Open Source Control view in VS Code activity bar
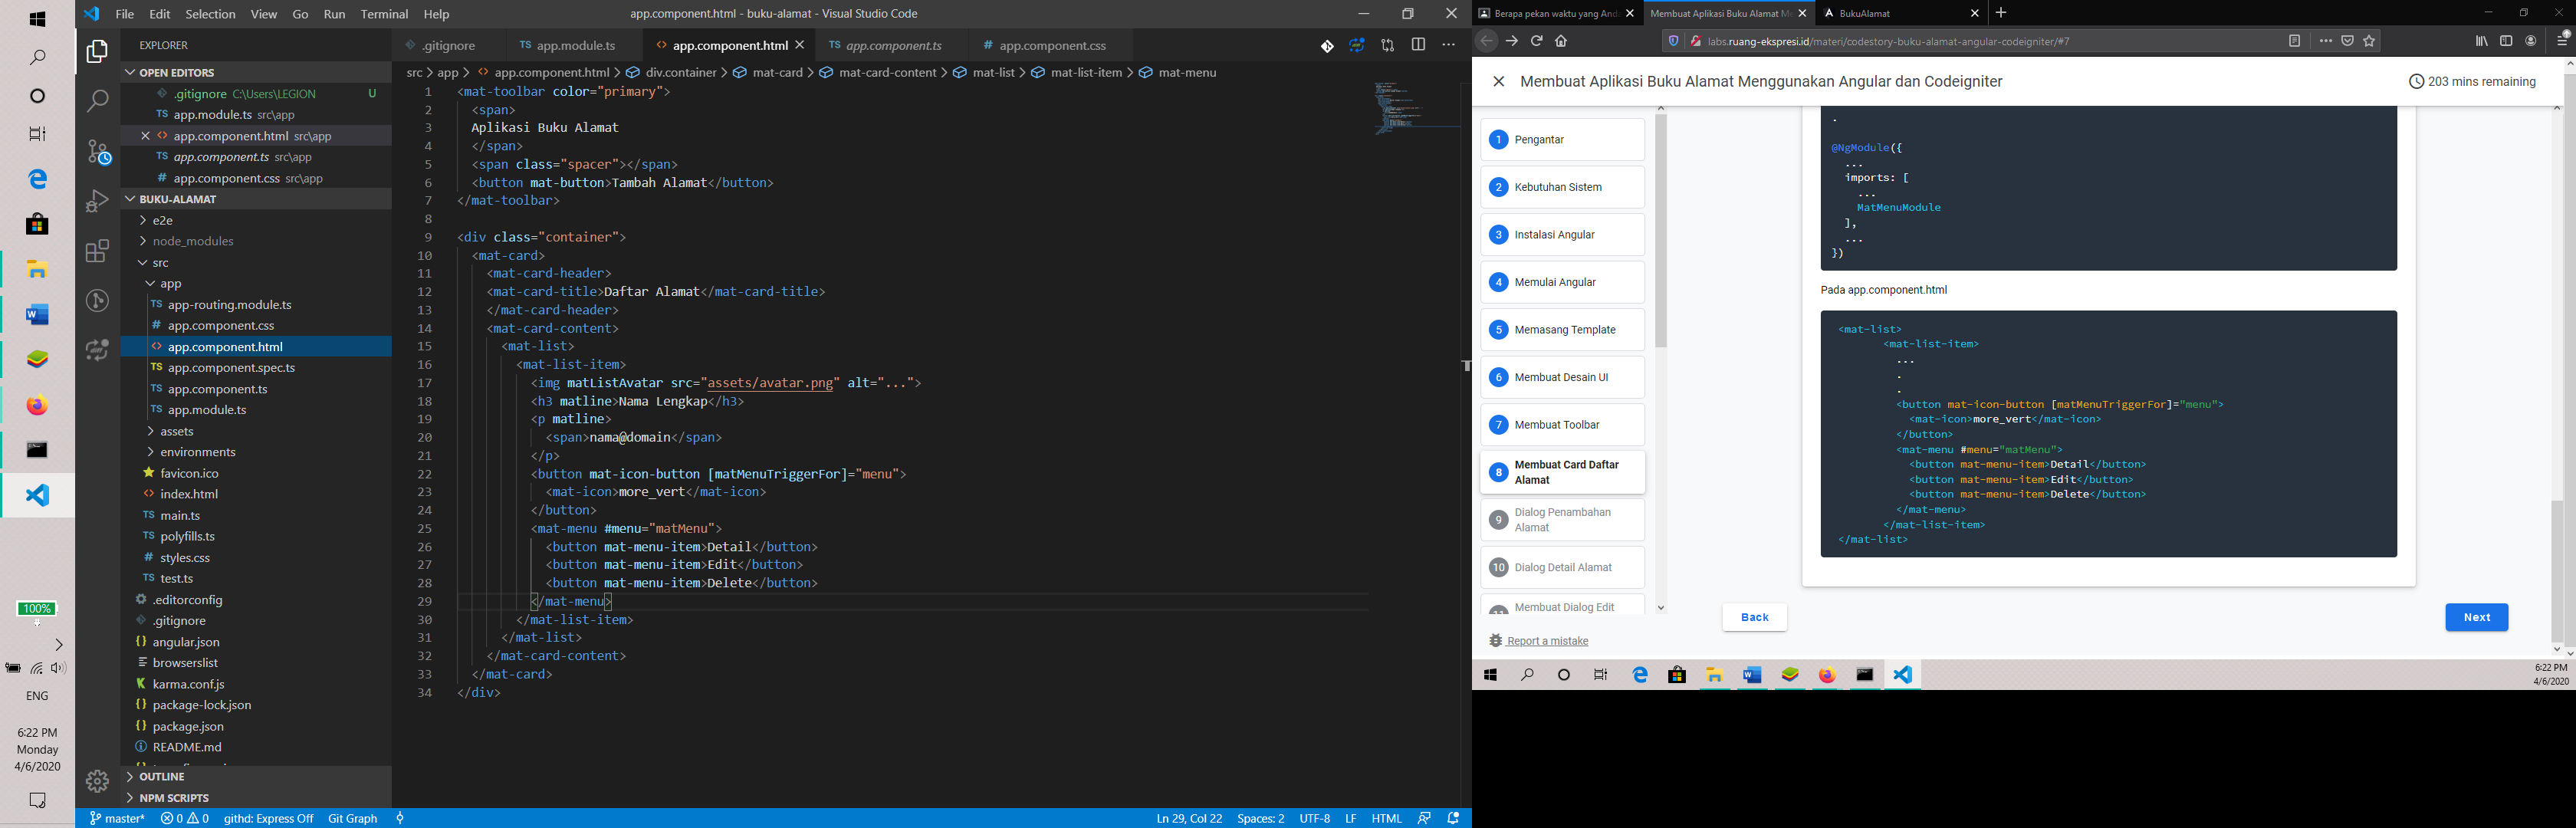This screenshot has width=2576, height=828. pyautogui.click(x=97, y=151)
